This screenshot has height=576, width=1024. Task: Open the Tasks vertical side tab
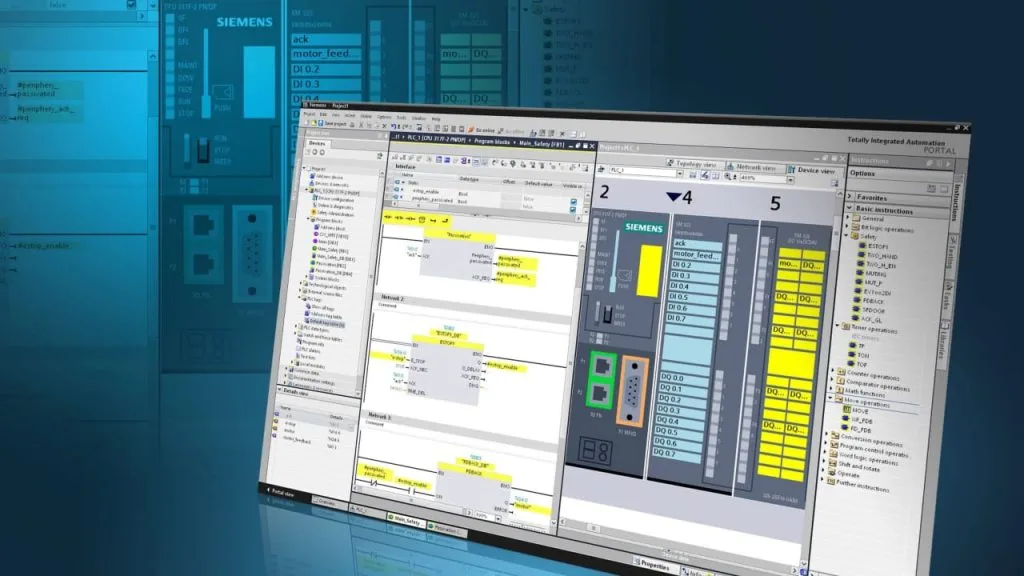coord(948,298)
